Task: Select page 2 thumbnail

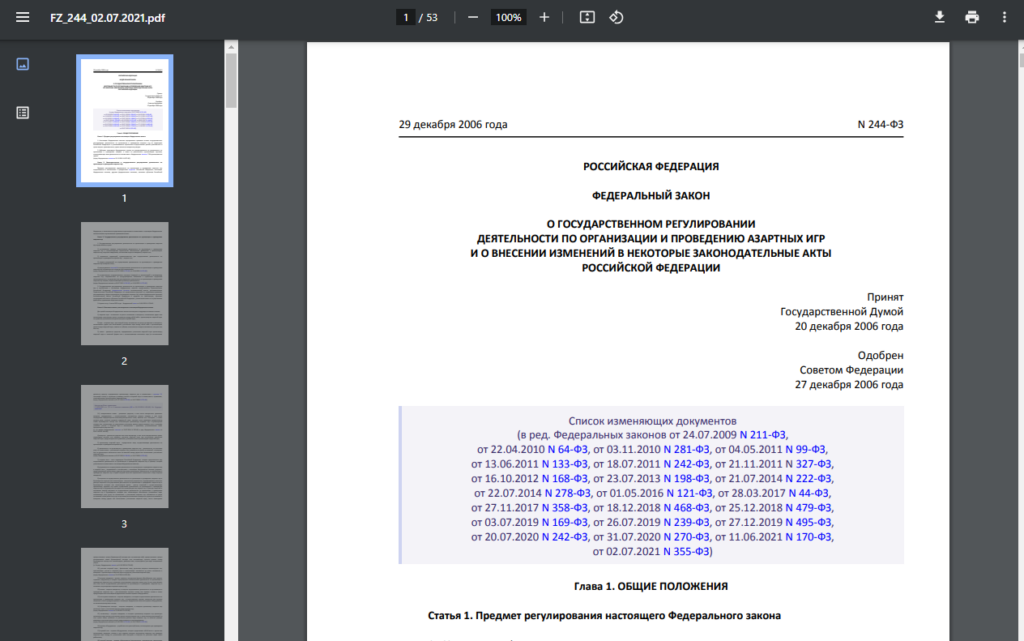Action: click(125, 283)
